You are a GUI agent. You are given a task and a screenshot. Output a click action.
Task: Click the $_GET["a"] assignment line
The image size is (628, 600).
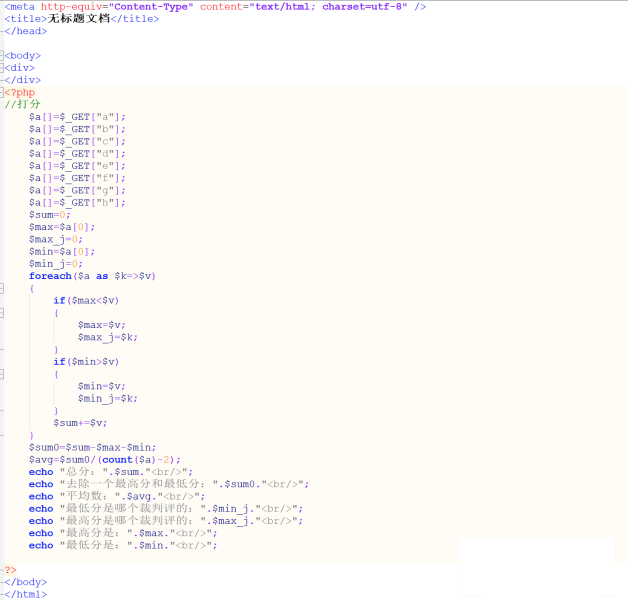tap(77, 117)
